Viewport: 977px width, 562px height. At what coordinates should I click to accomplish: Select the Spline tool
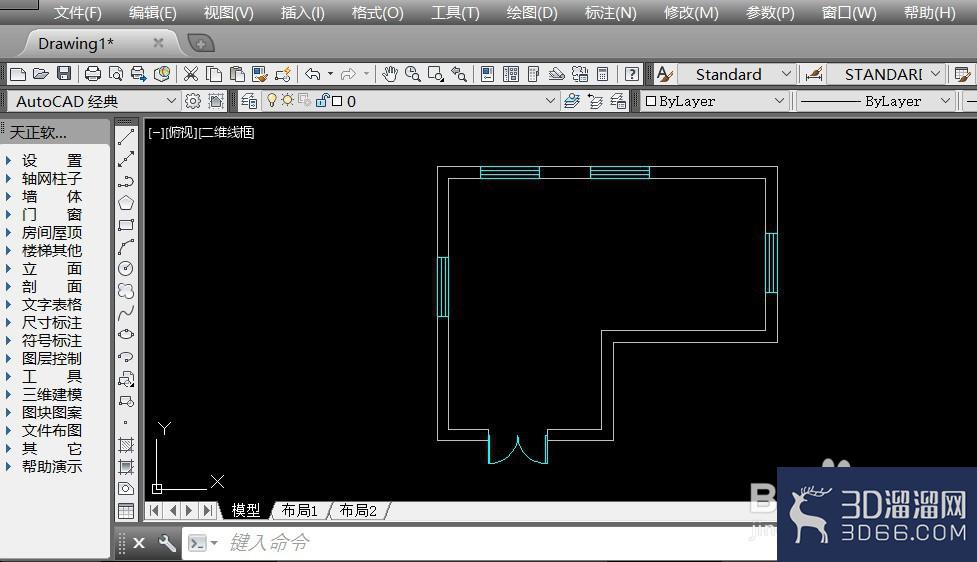(x=126, y=313)
